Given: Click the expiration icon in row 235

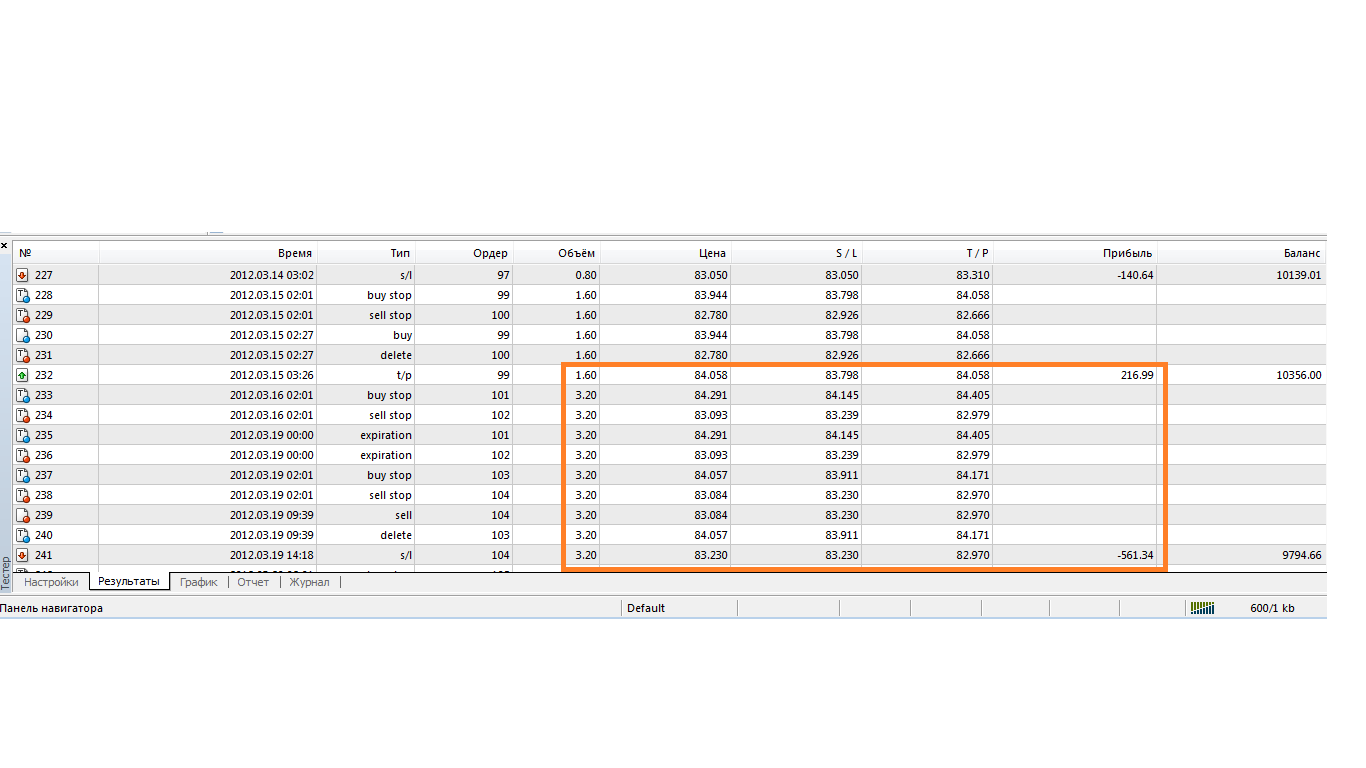Looking at the screenshot, I should click(x=22, y=435).
